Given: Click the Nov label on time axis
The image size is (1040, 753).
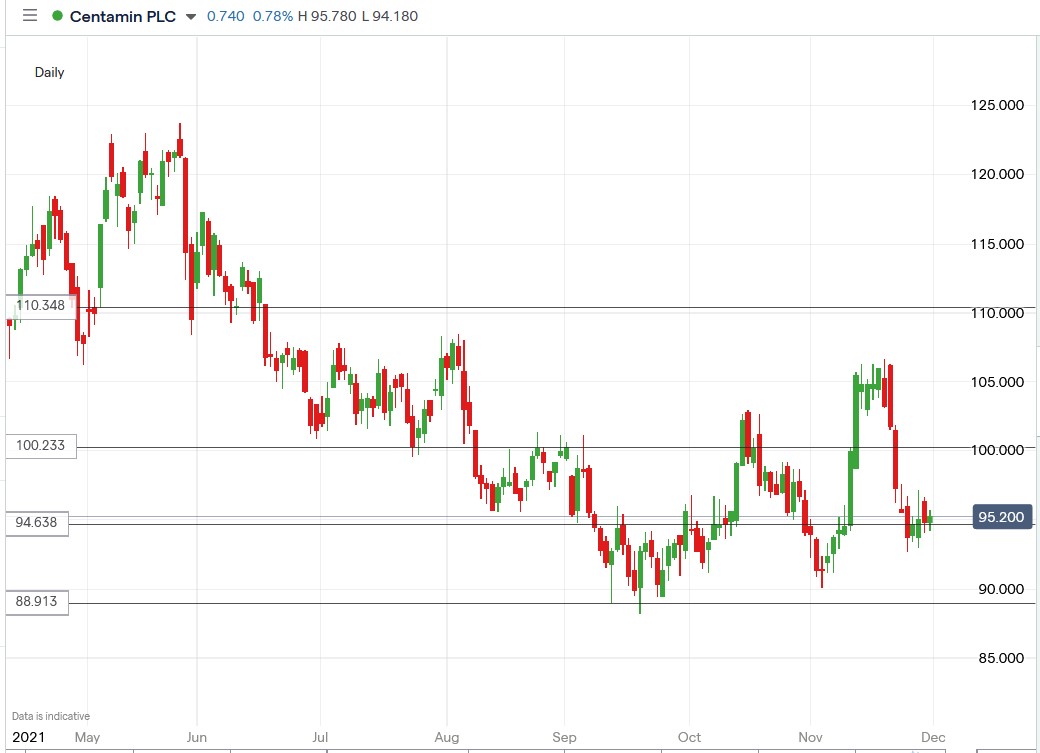Looking at the screenshot, I should 810,737.
